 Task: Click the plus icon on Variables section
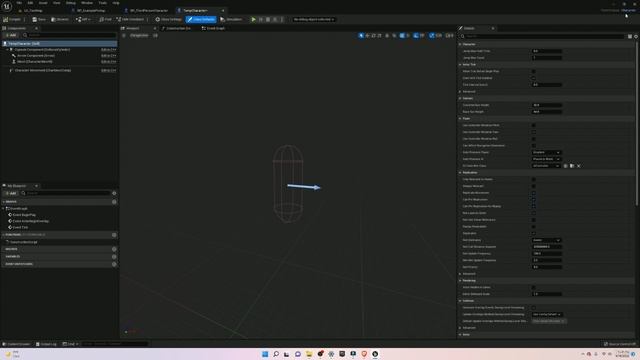click(x=114, y=256)
